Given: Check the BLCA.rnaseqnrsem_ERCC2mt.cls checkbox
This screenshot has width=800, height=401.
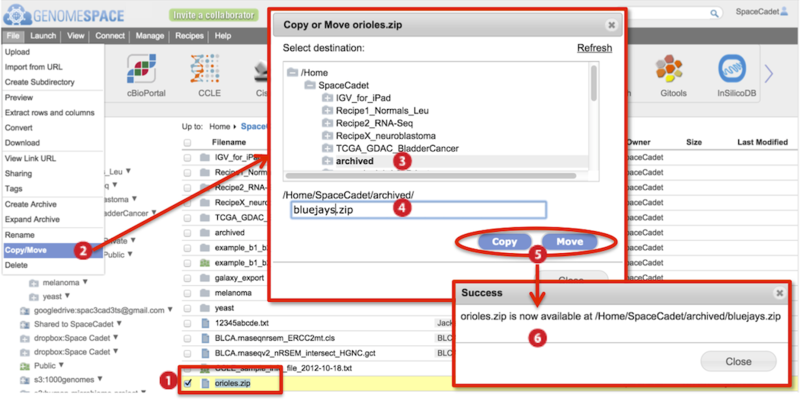Looking at the screenshot, I should [x=187, y=338].
